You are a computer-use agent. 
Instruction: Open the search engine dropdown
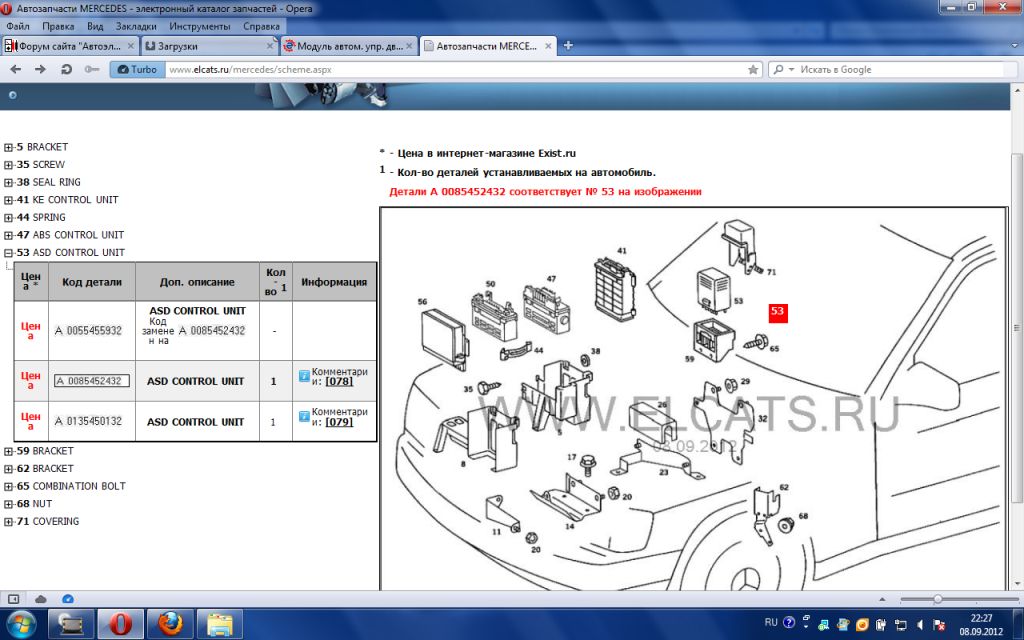pyautogui.click(x=782, y=69)
